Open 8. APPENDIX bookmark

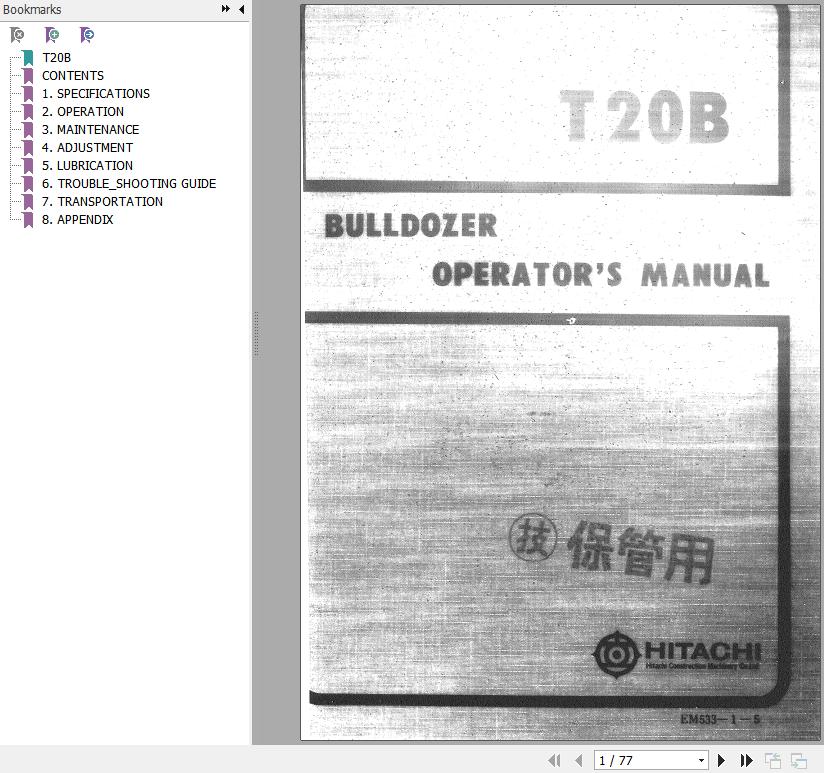78,220
